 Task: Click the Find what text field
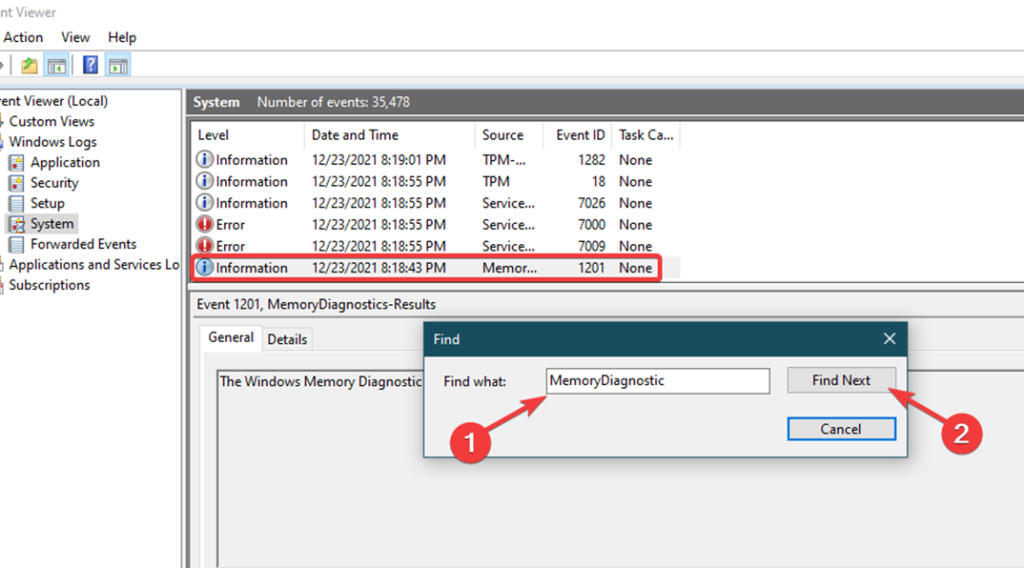pyautogui.click(x=658, y=381)
